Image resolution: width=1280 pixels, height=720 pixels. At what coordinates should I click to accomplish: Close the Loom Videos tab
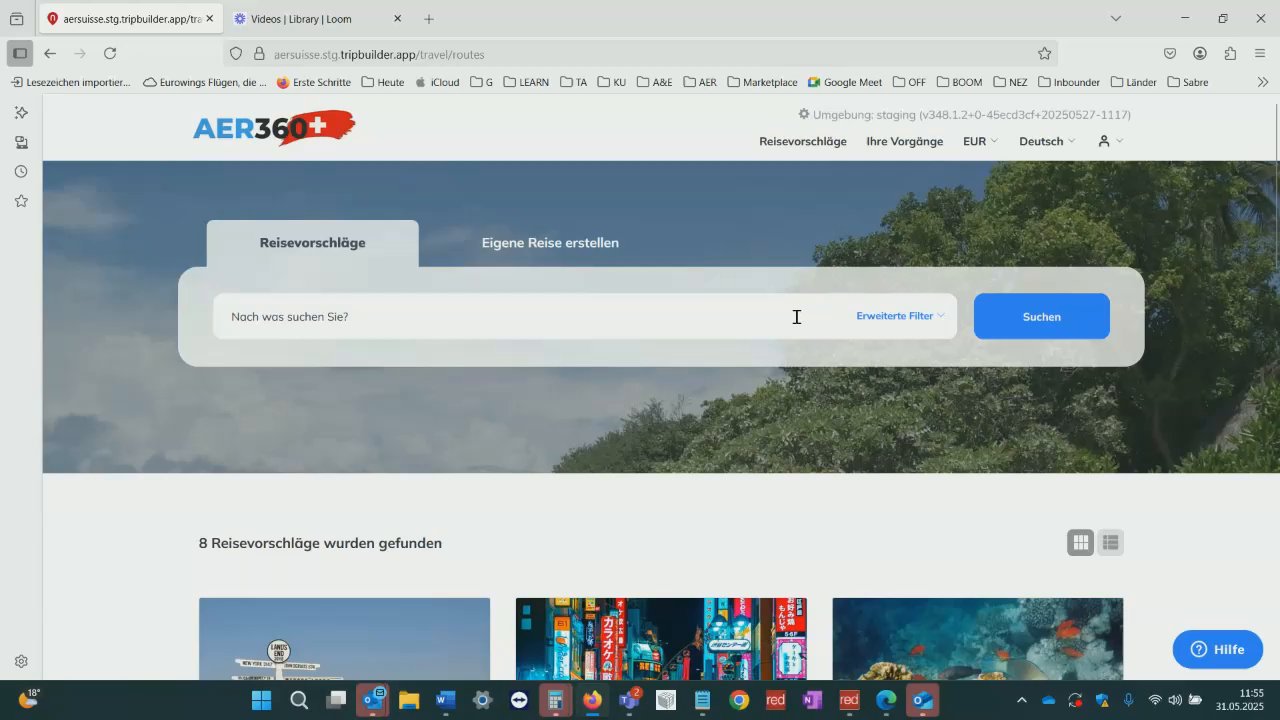tap(397, 19)
